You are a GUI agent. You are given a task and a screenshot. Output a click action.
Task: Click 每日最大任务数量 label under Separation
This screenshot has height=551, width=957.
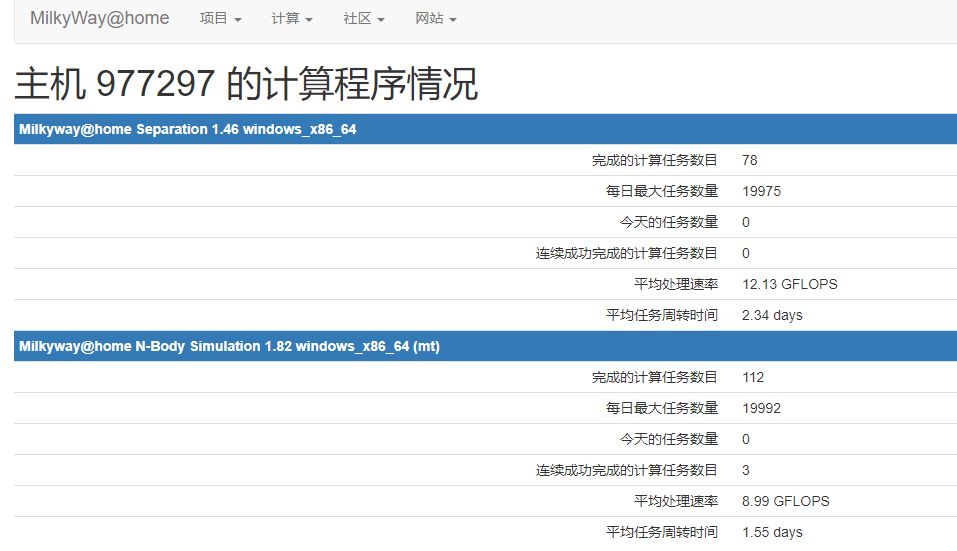coord(662,192)
